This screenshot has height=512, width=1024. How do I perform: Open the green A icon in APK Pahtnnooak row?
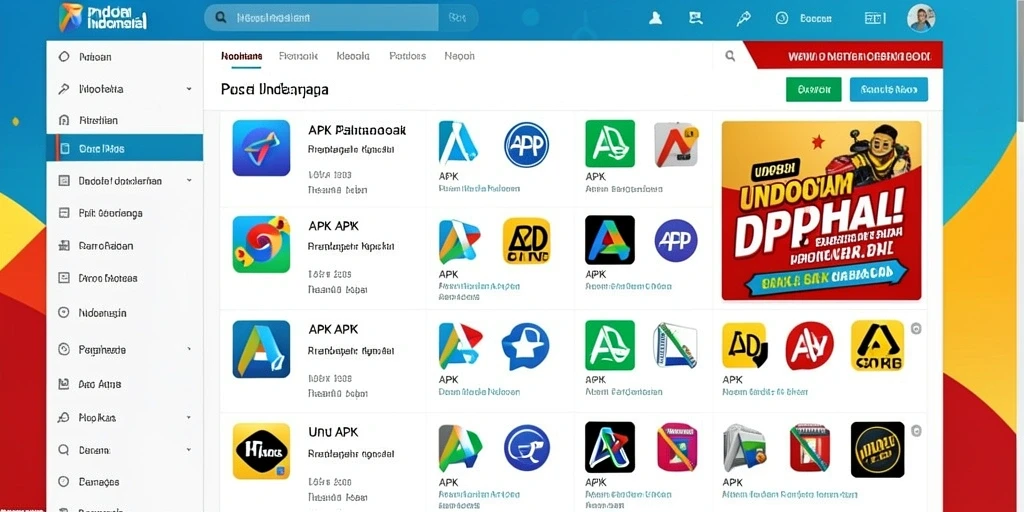(610, 144)
